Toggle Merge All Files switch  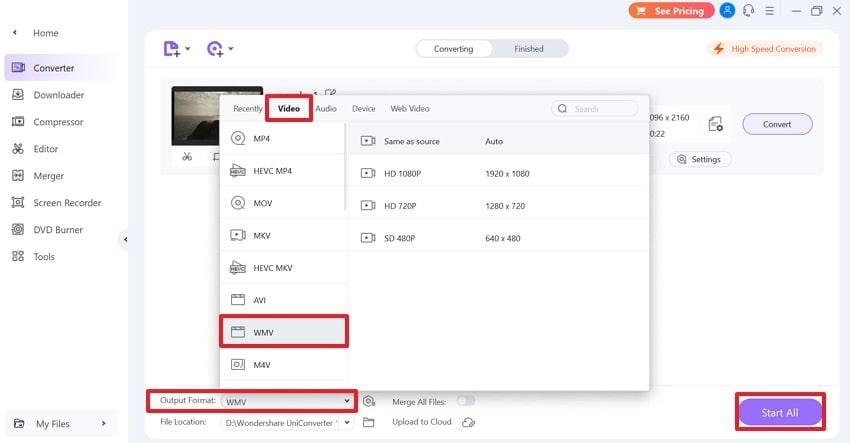[466, 401]
